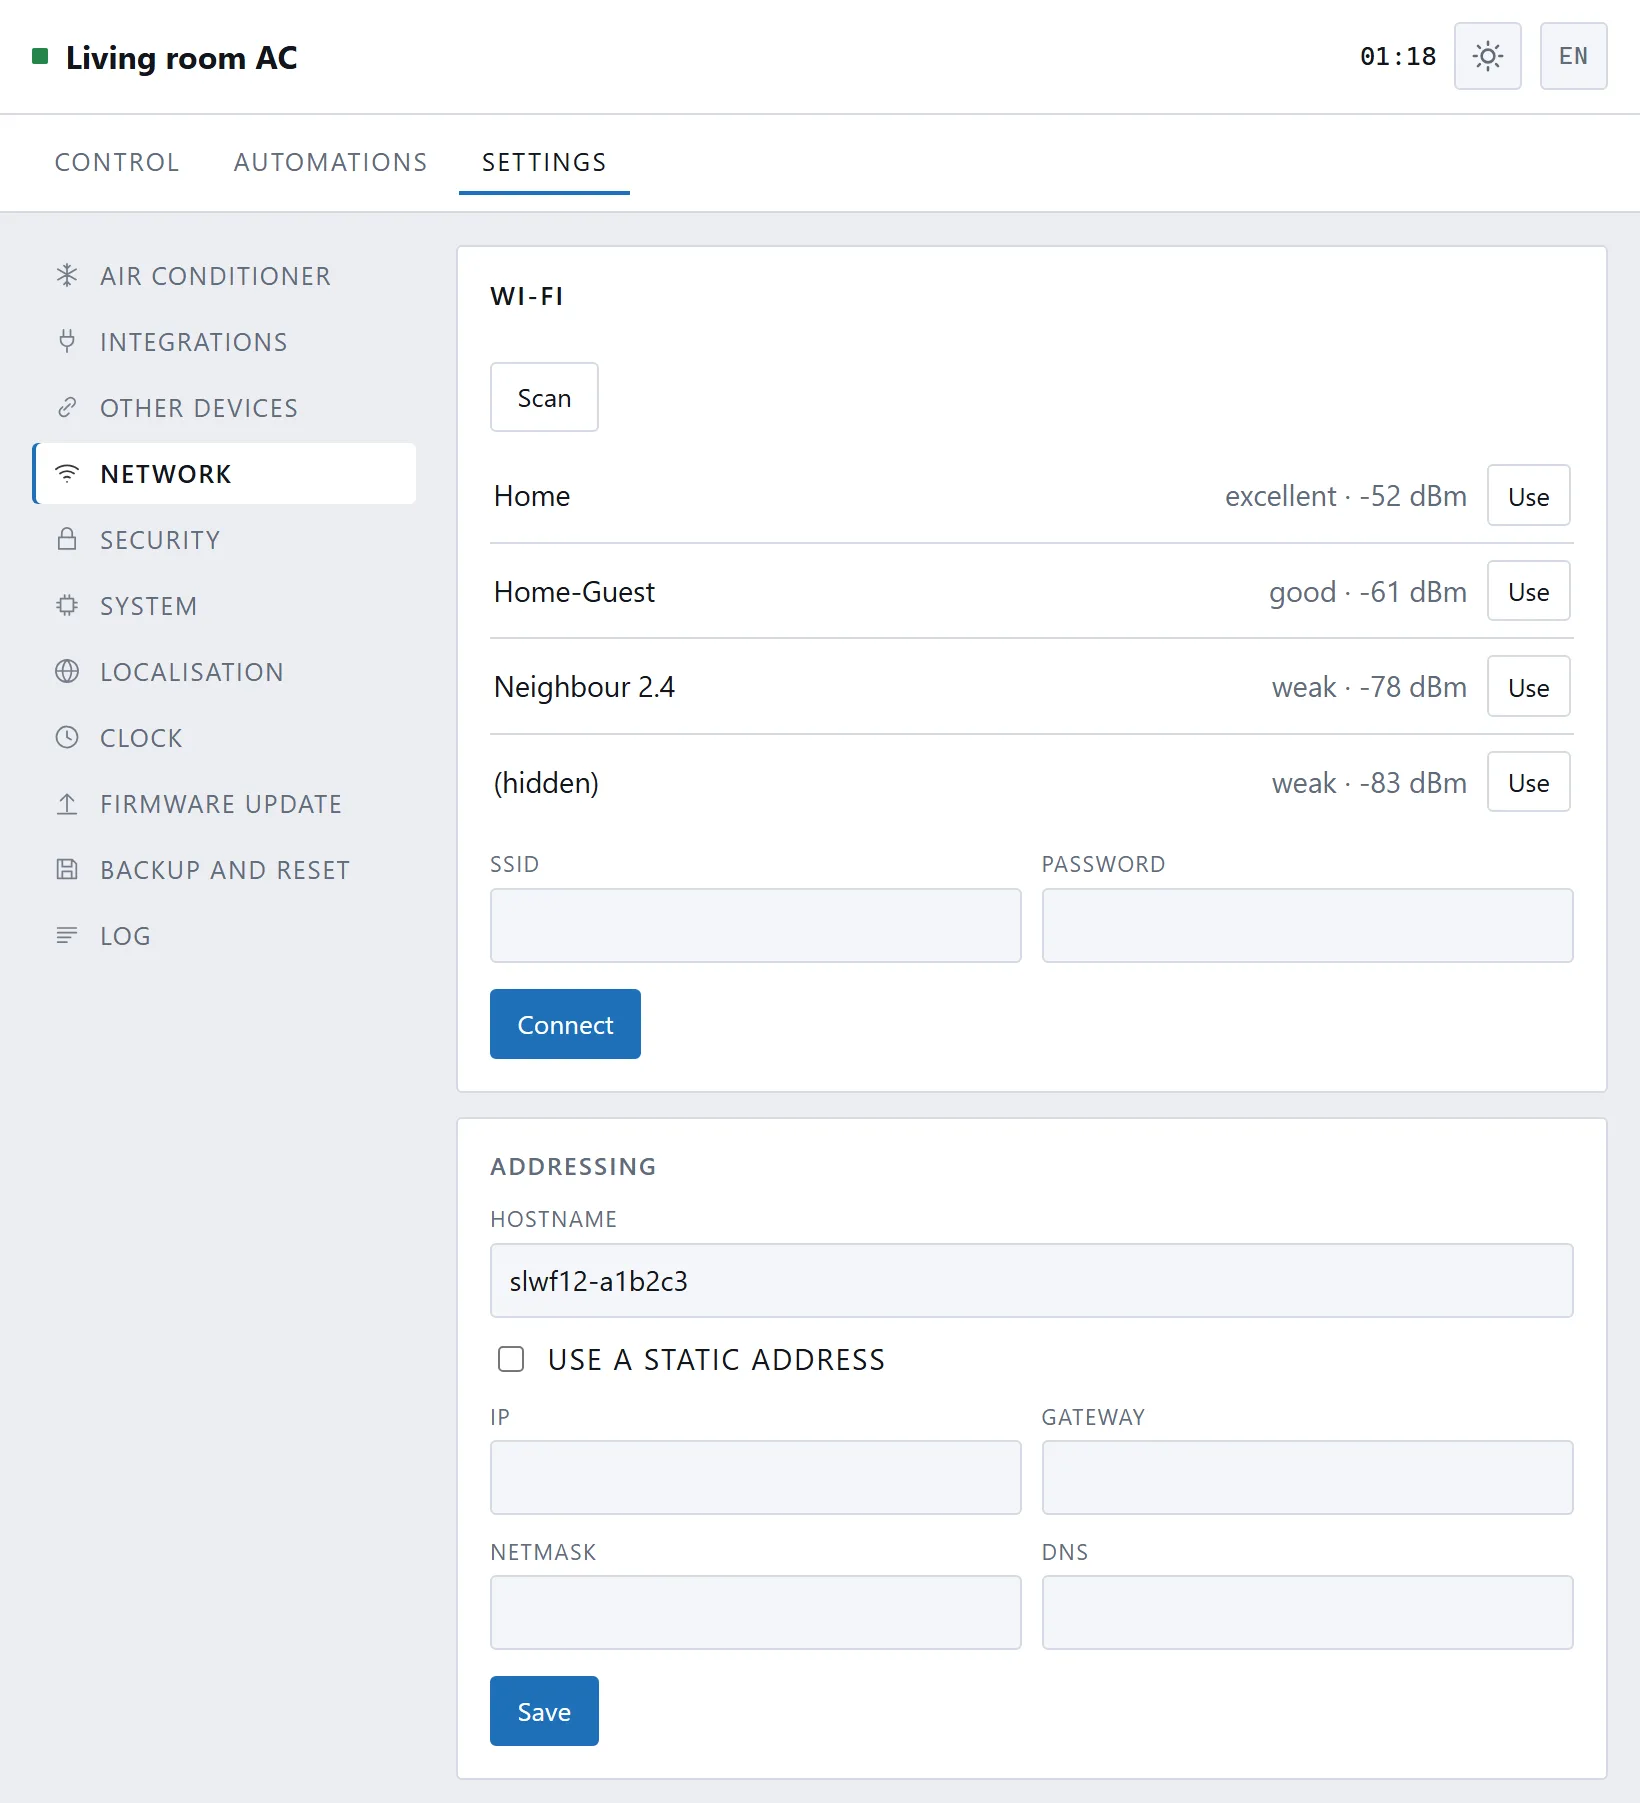Screen dimensions: 1640x1803
Task: Click the Other Devices link icon
Action: click(67, 407)
